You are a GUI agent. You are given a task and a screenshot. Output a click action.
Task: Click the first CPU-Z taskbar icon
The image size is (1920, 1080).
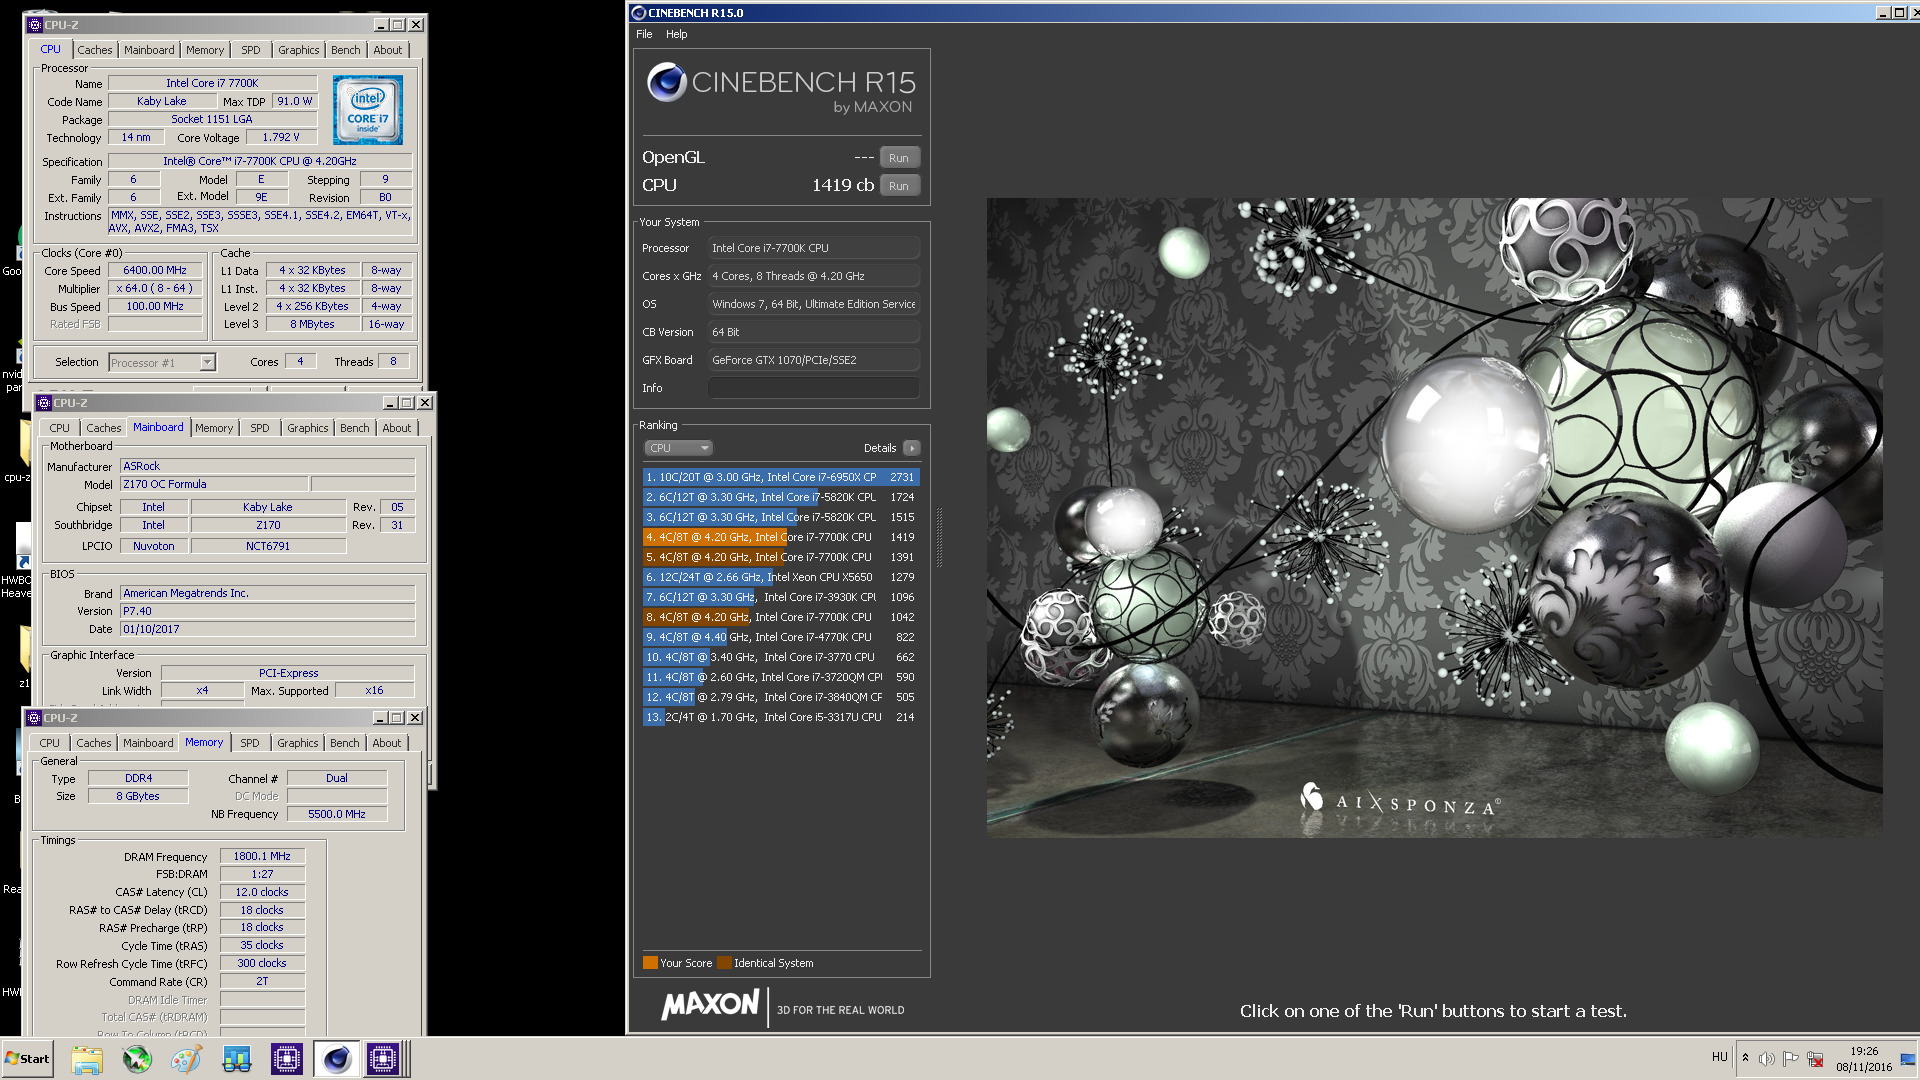(287, 1059)
